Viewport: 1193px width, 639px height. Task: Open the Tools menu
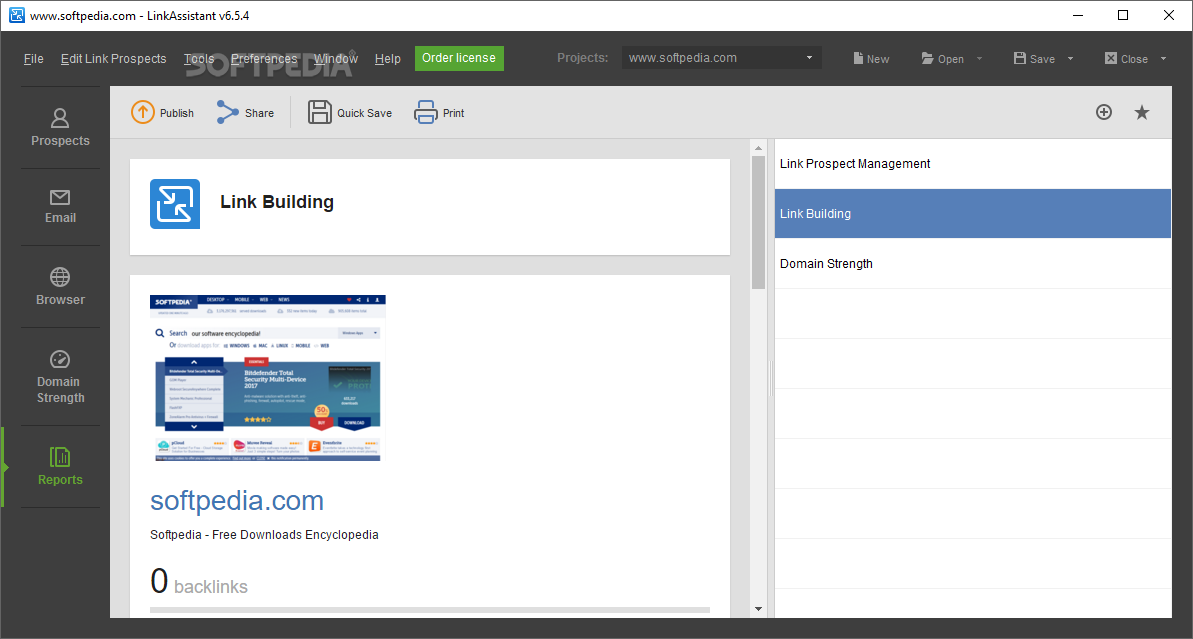tap(199, 59)
